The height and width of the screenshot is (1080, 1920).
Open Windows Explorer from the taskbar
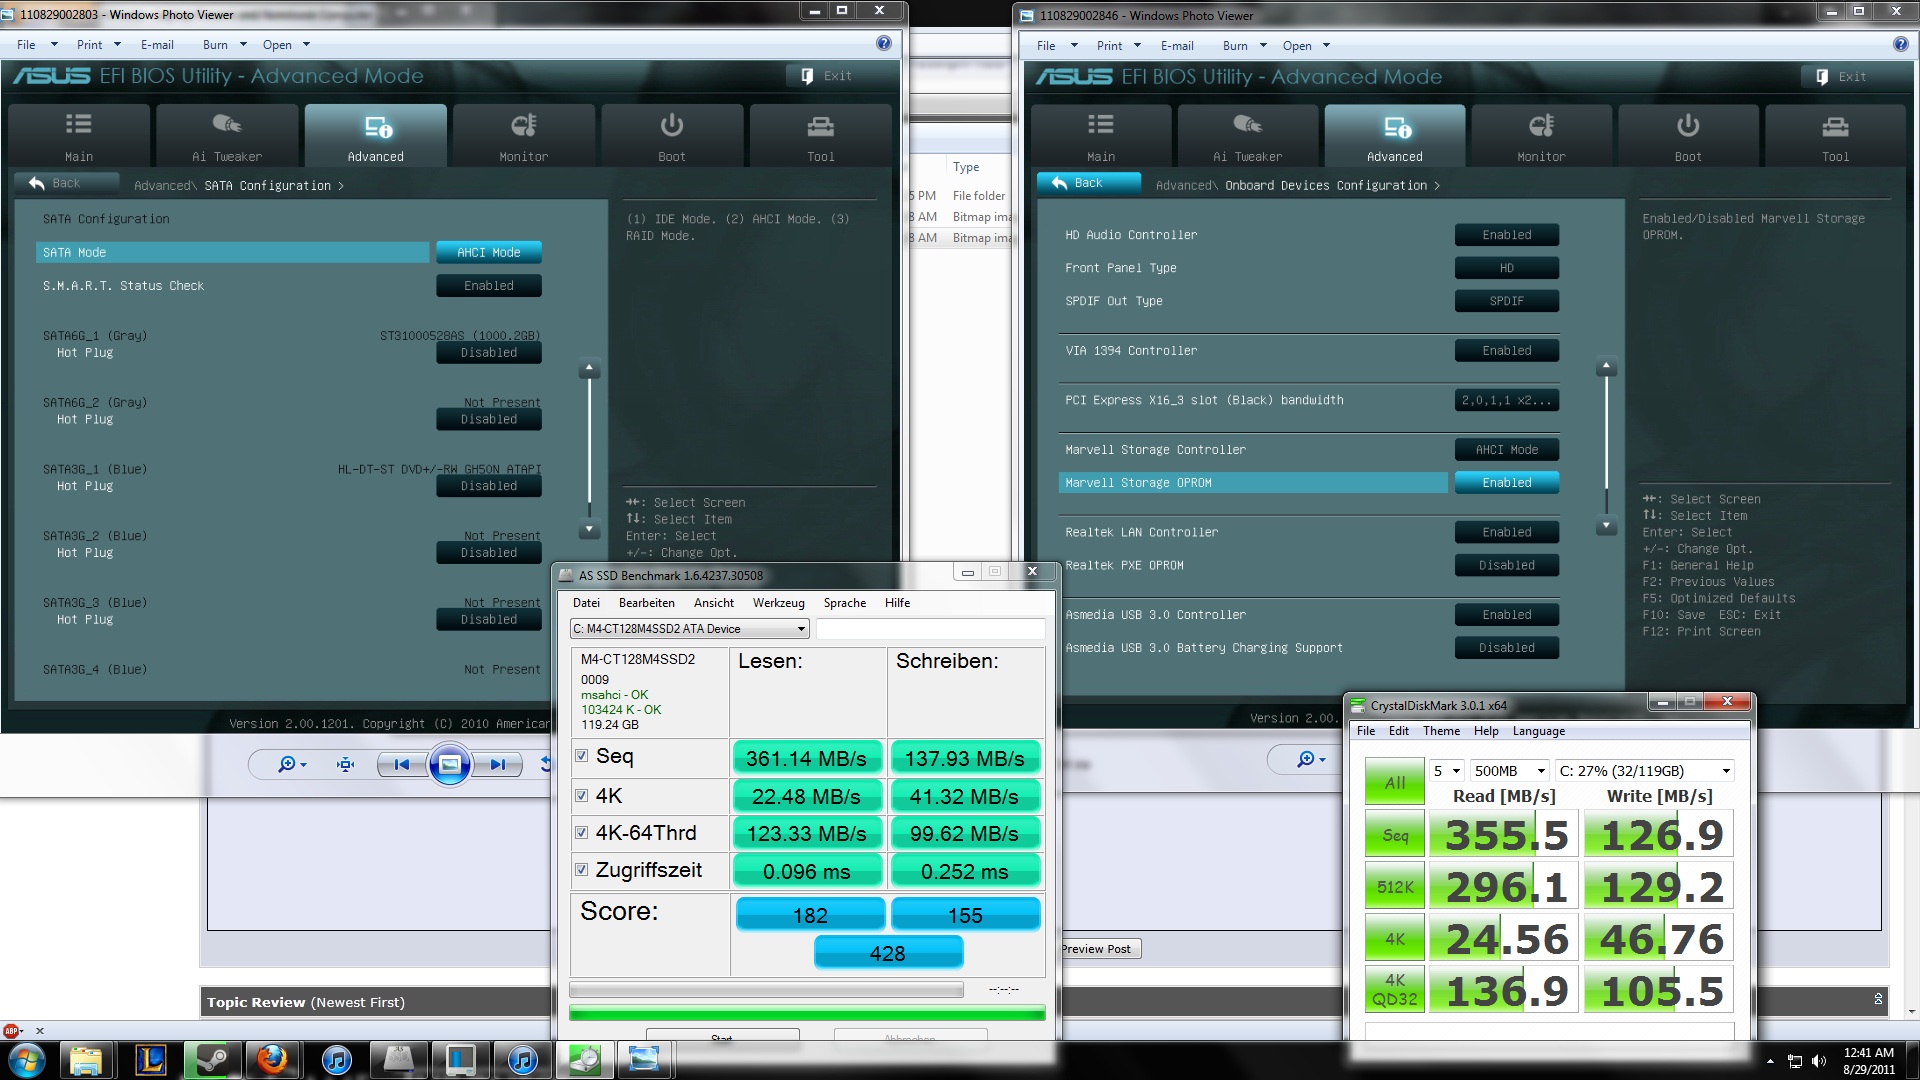86,1060
